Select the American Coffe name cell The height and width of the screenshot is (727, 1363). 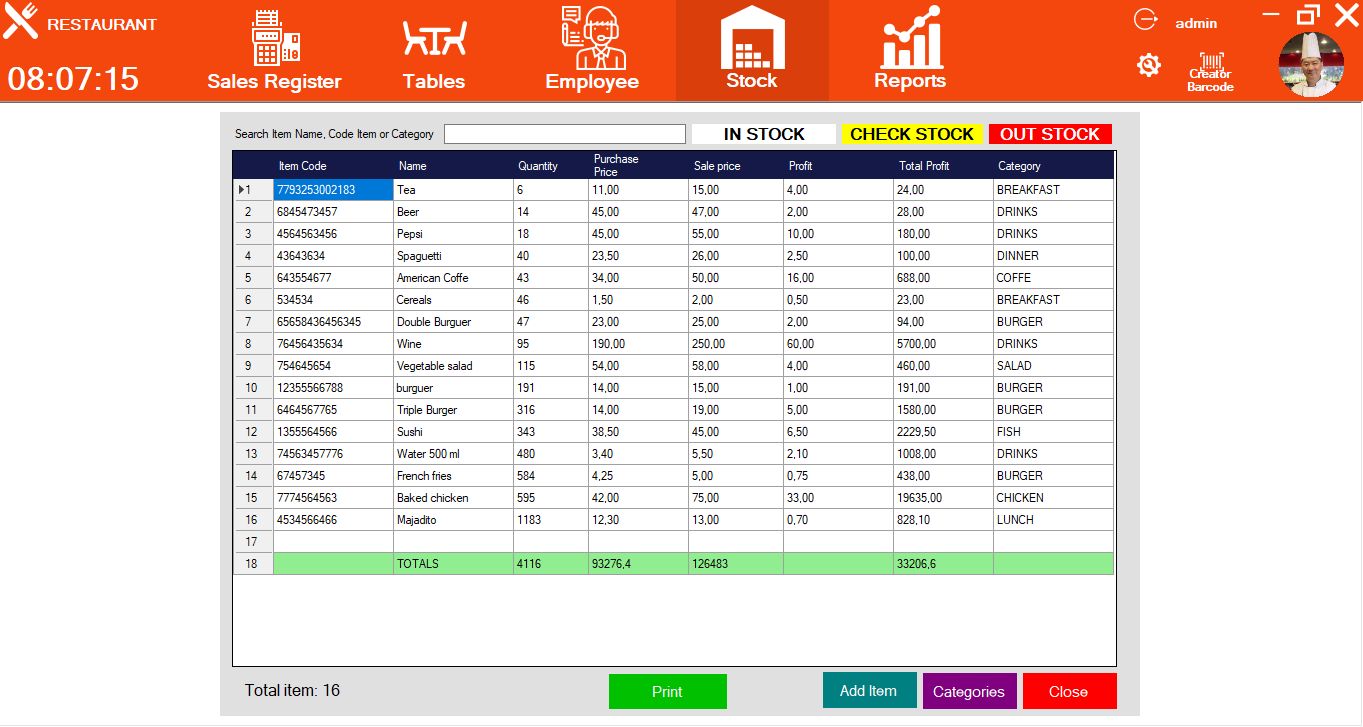(454, 278)
